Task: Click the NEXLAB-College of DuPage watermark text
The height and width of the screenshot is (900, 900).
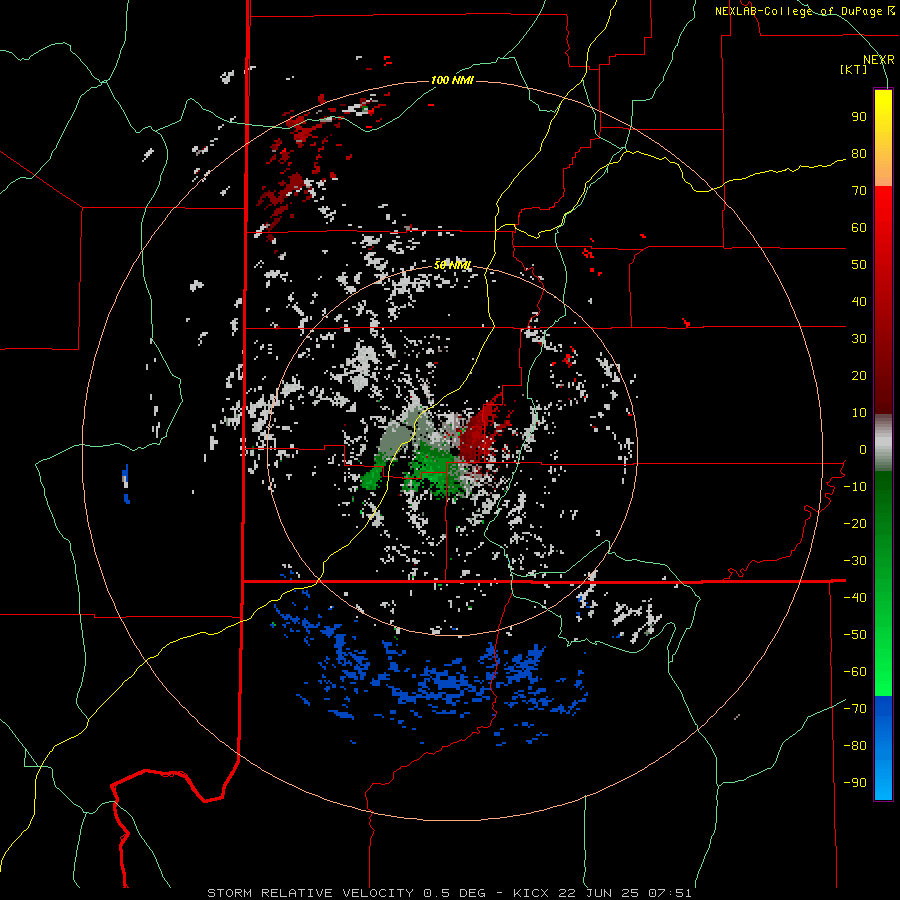Action: (x=805, y=11)
